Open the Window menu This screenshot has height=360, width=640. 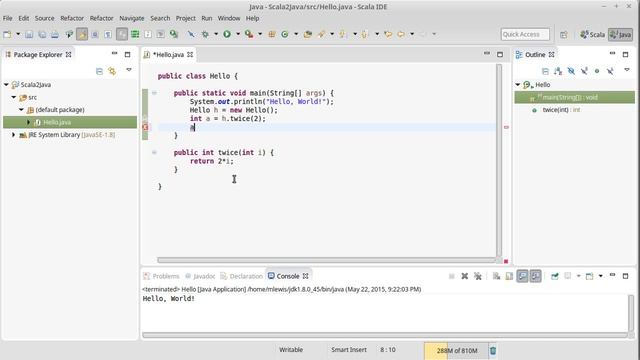pyautogui.click(x=229, y=18)
